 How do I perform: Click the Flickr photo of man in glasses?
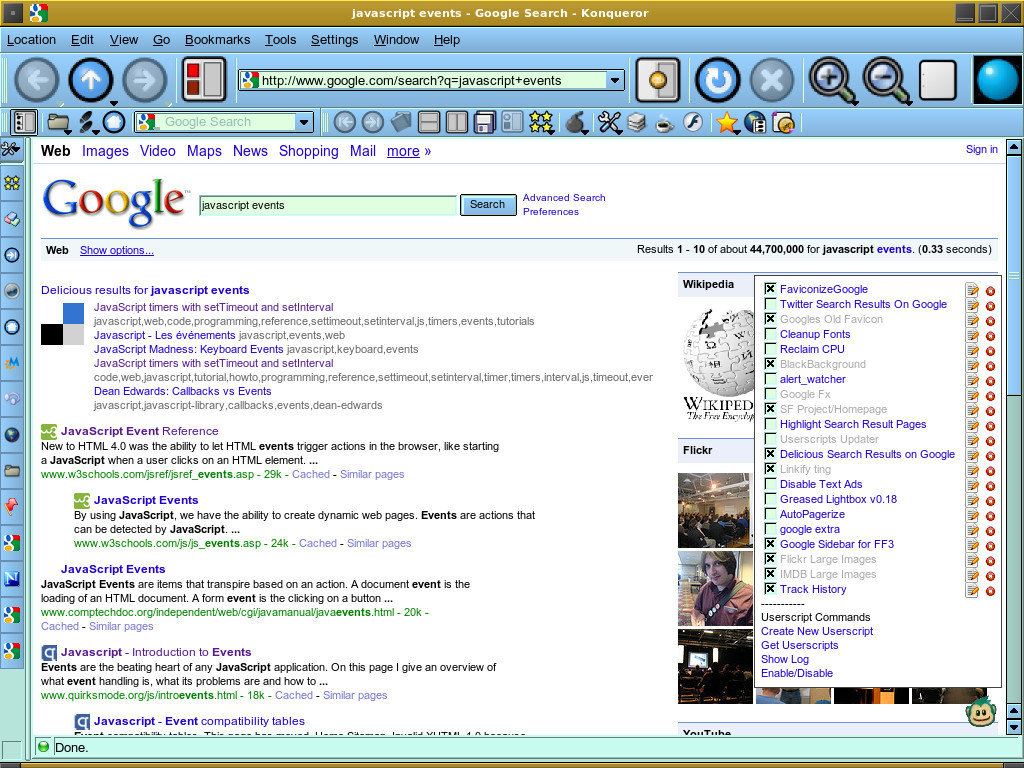[x=714, y=588]
